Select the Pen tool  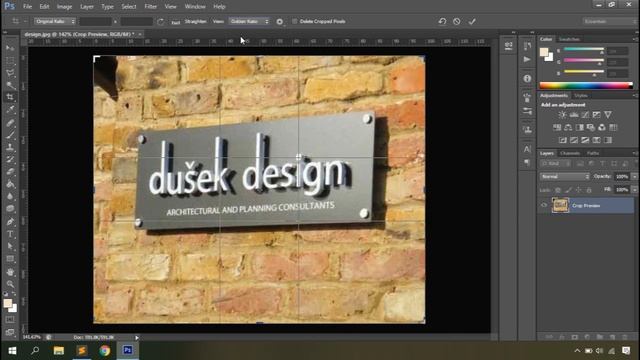[10, 222]
